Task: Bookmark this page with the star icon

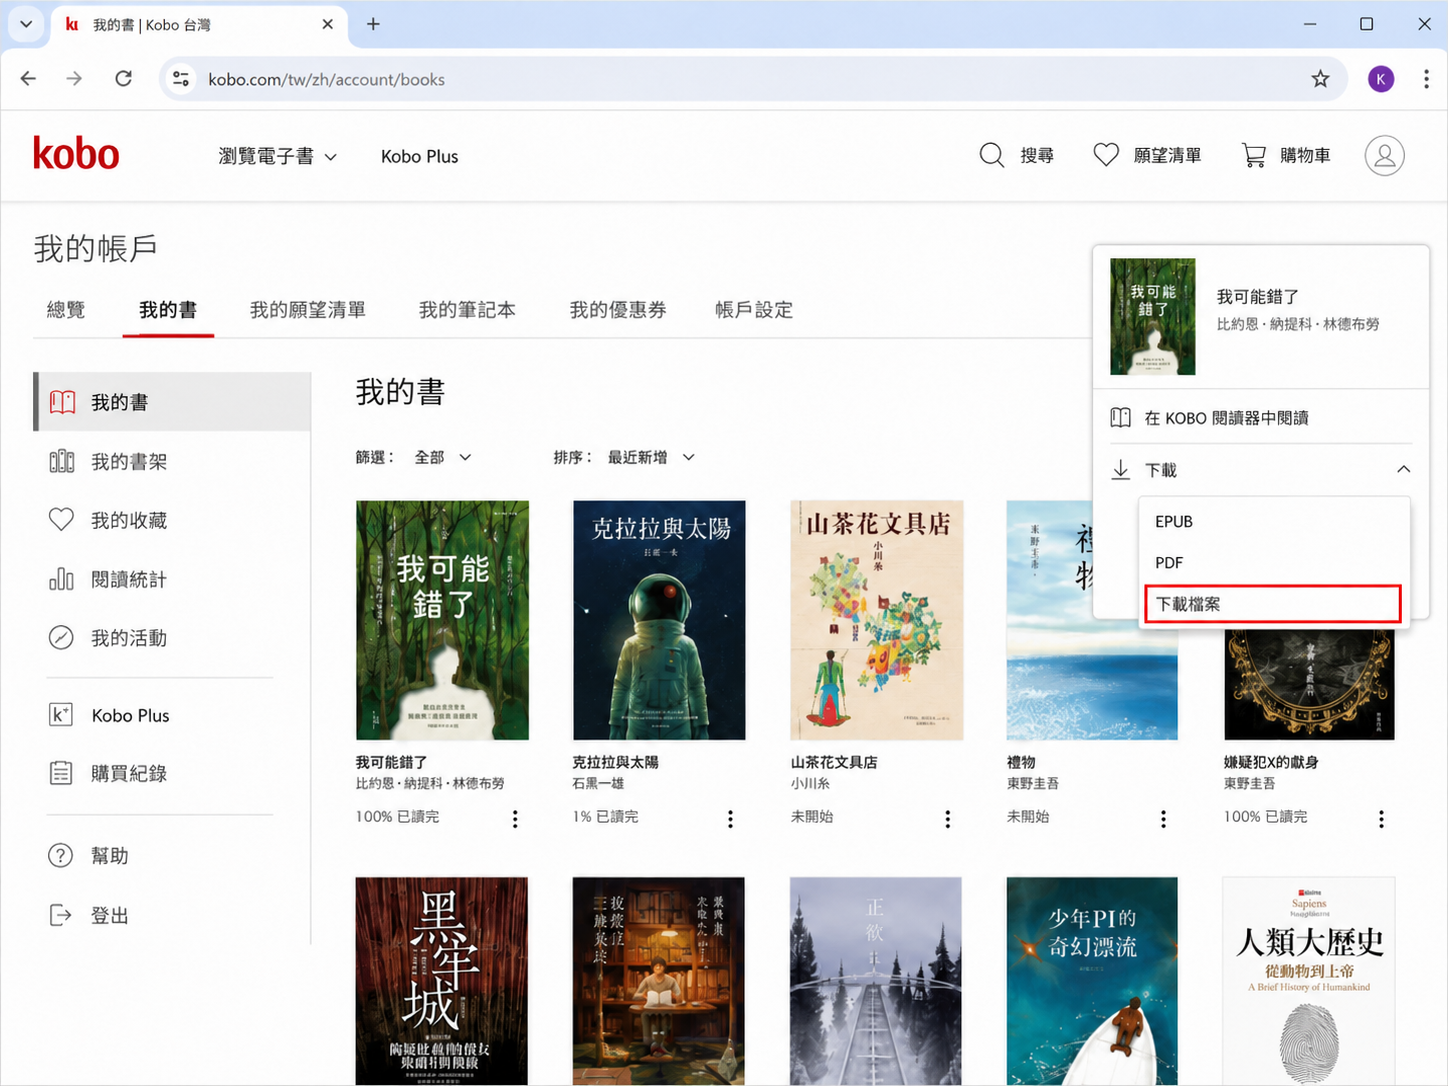Action: point(1320,79)
